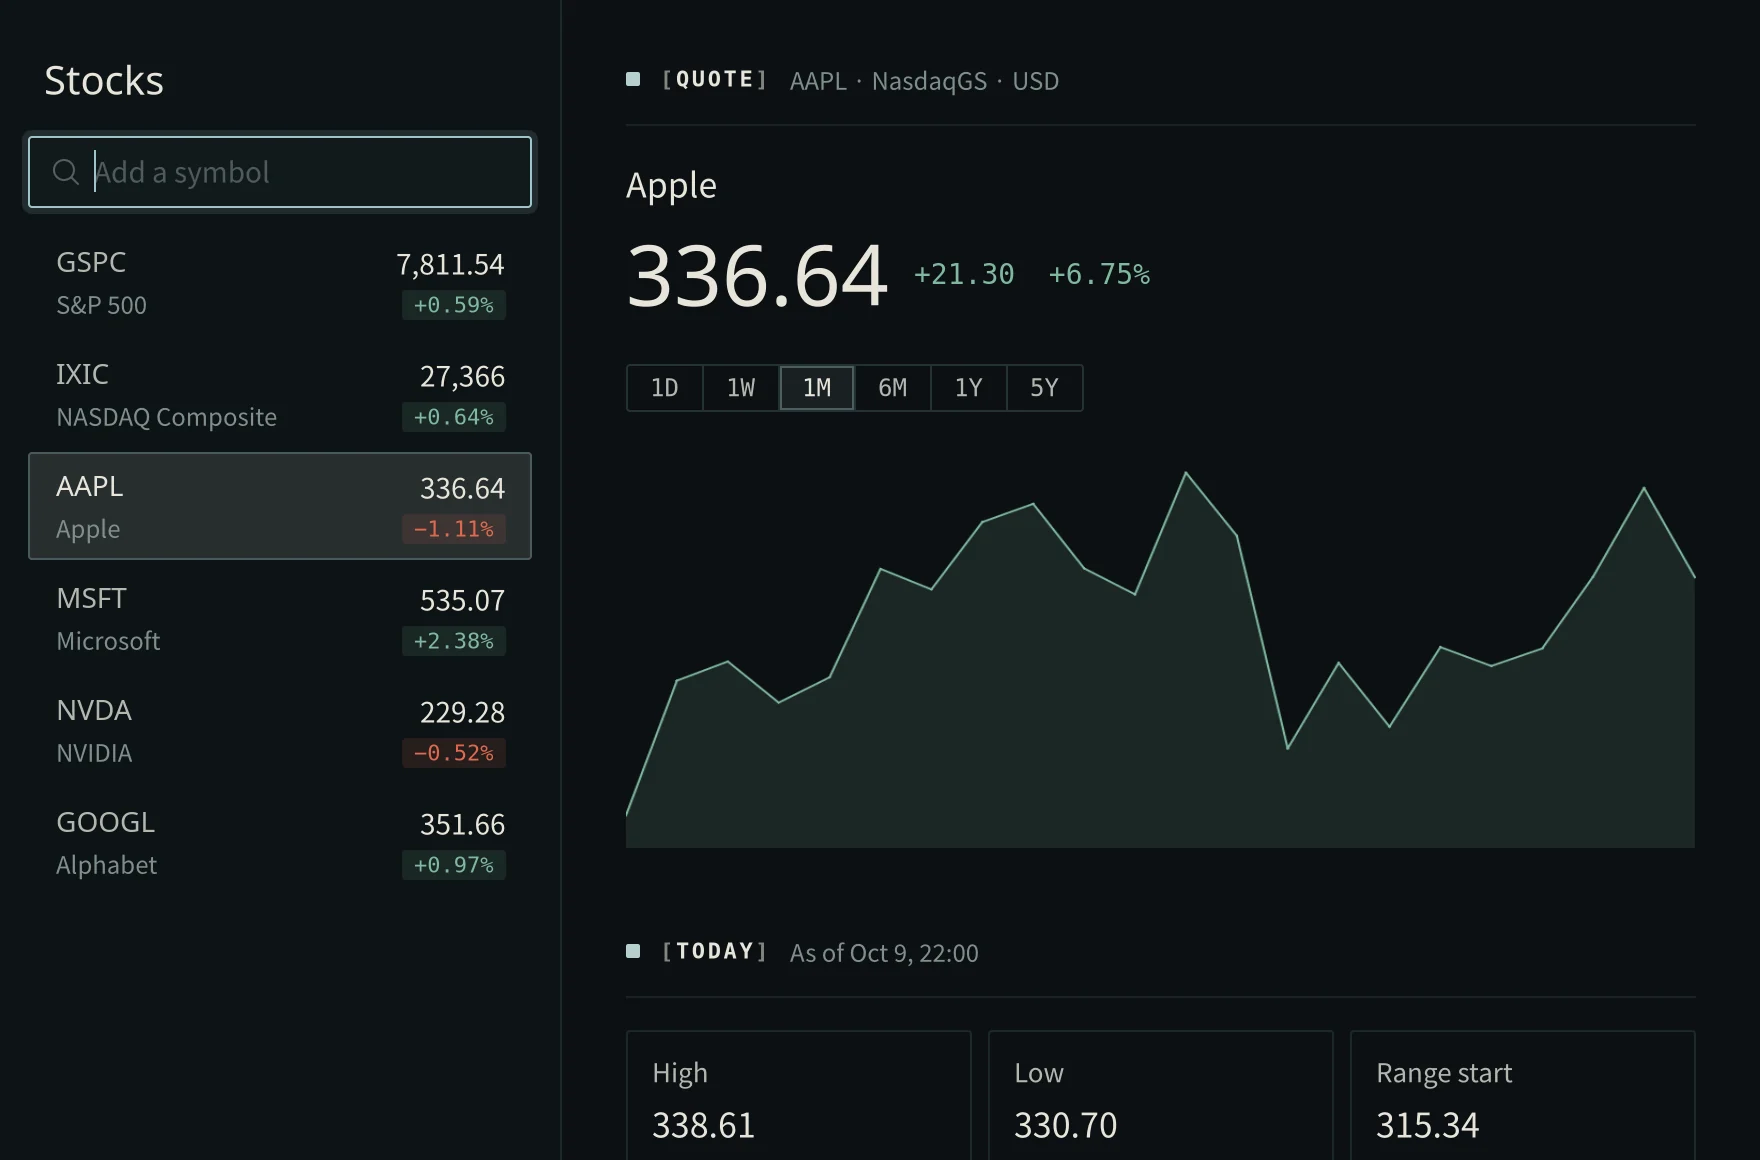Image resolution: width=1760 pixels, height=1160 pixels.
Task: Click the +21.30 change value
Action: point(964,274)
